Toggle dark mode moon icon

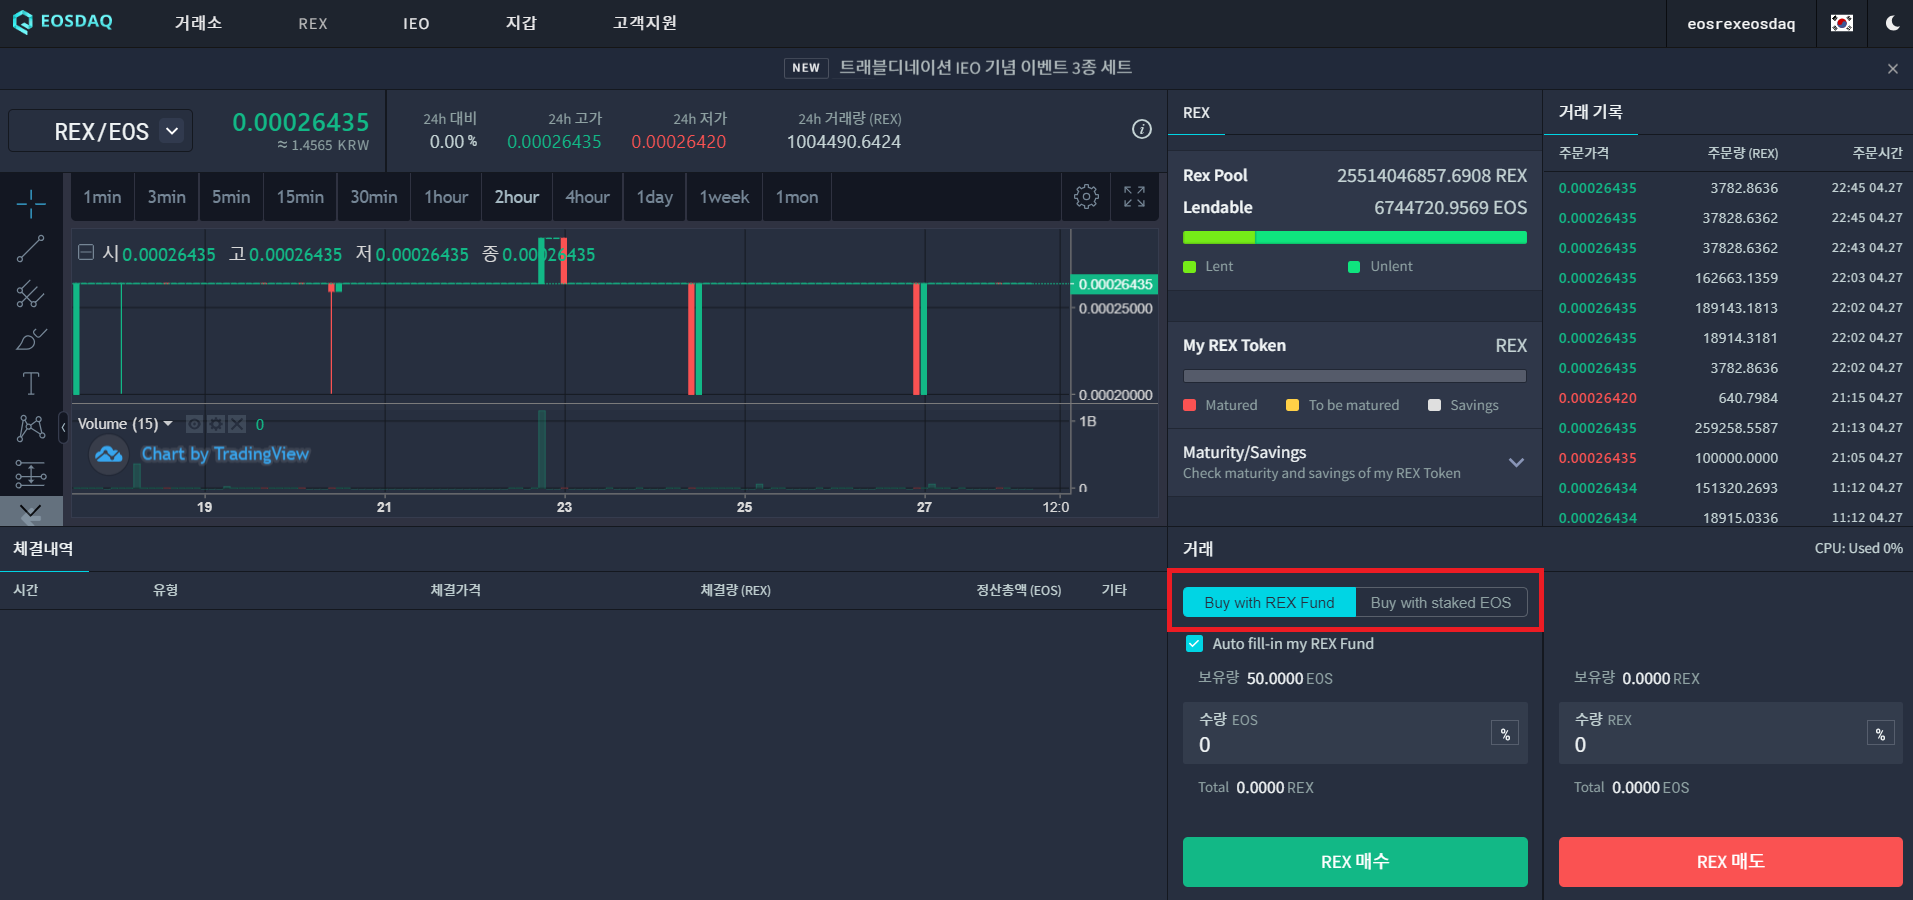tap(1892, 23)
